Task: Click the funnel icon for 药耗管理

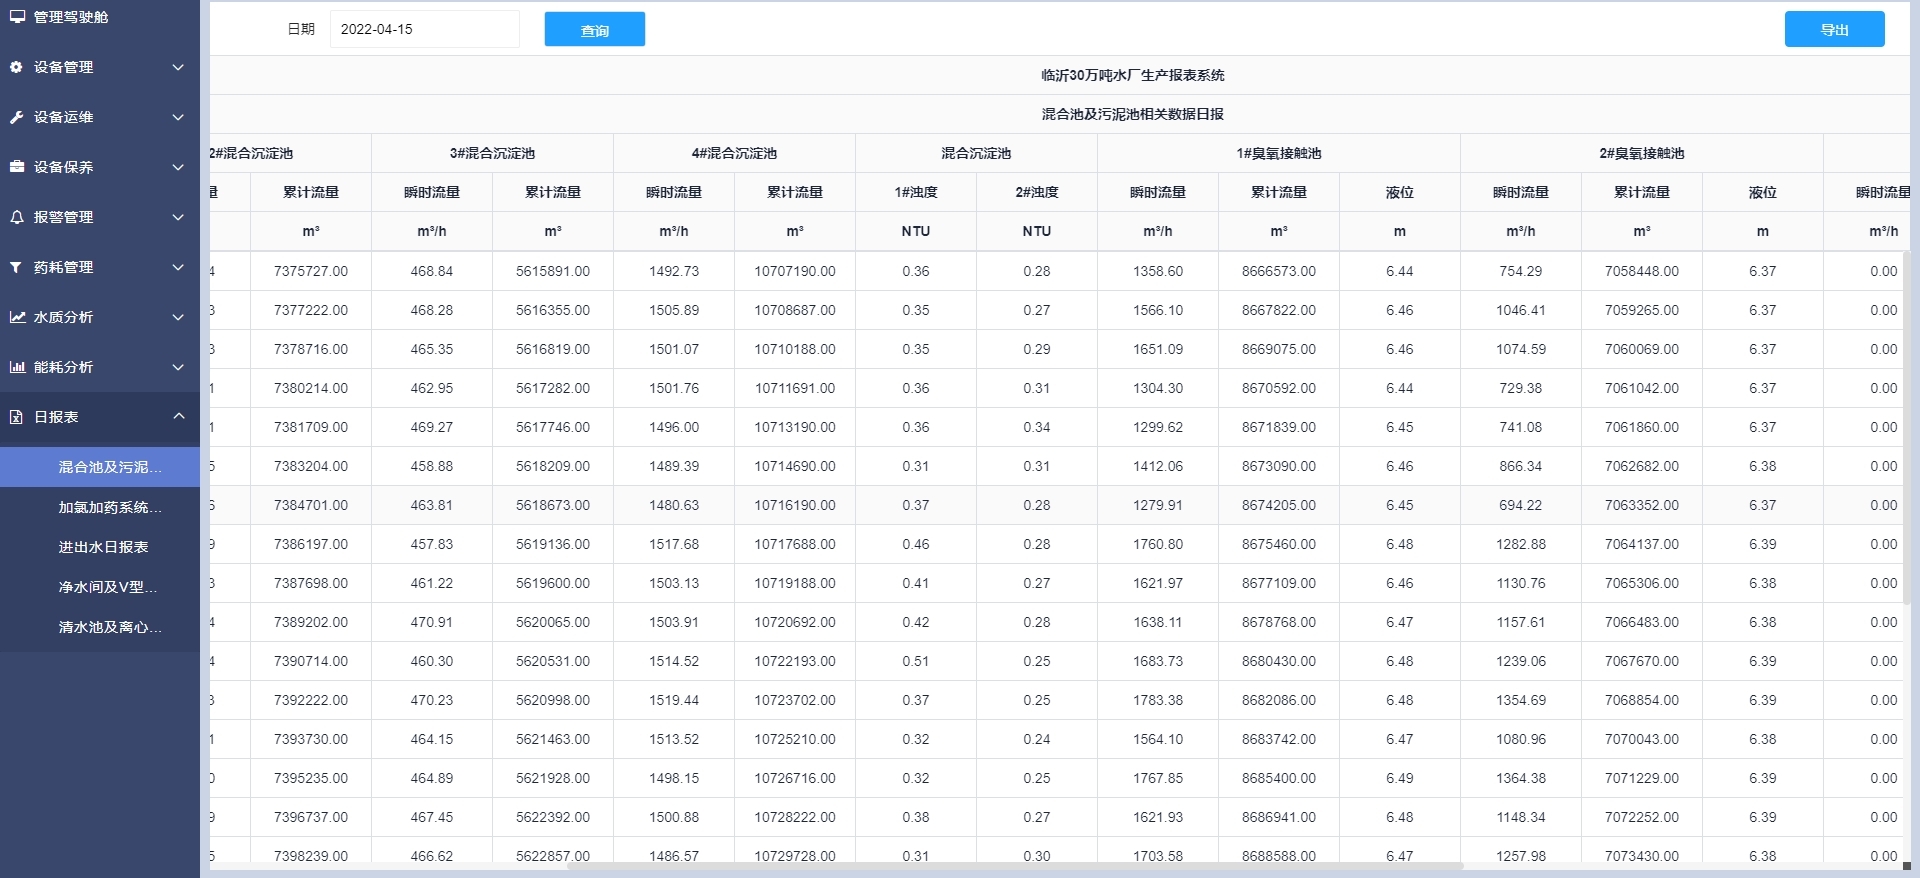Action: (16, 267)
